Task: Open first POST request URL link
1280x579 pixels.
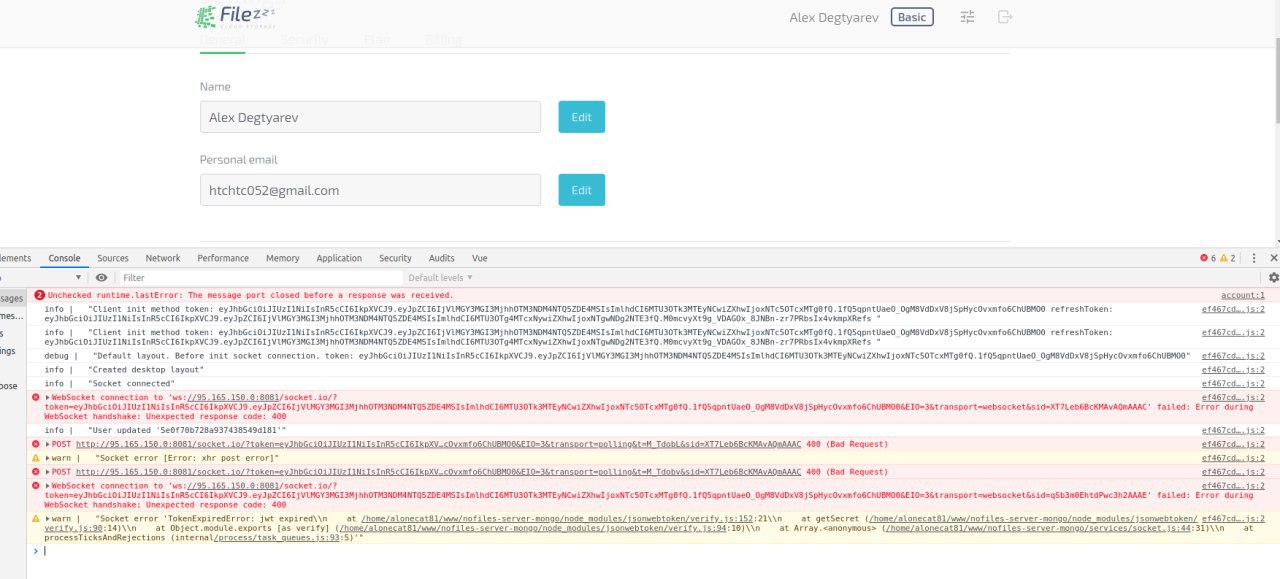Action: [438, 444]
